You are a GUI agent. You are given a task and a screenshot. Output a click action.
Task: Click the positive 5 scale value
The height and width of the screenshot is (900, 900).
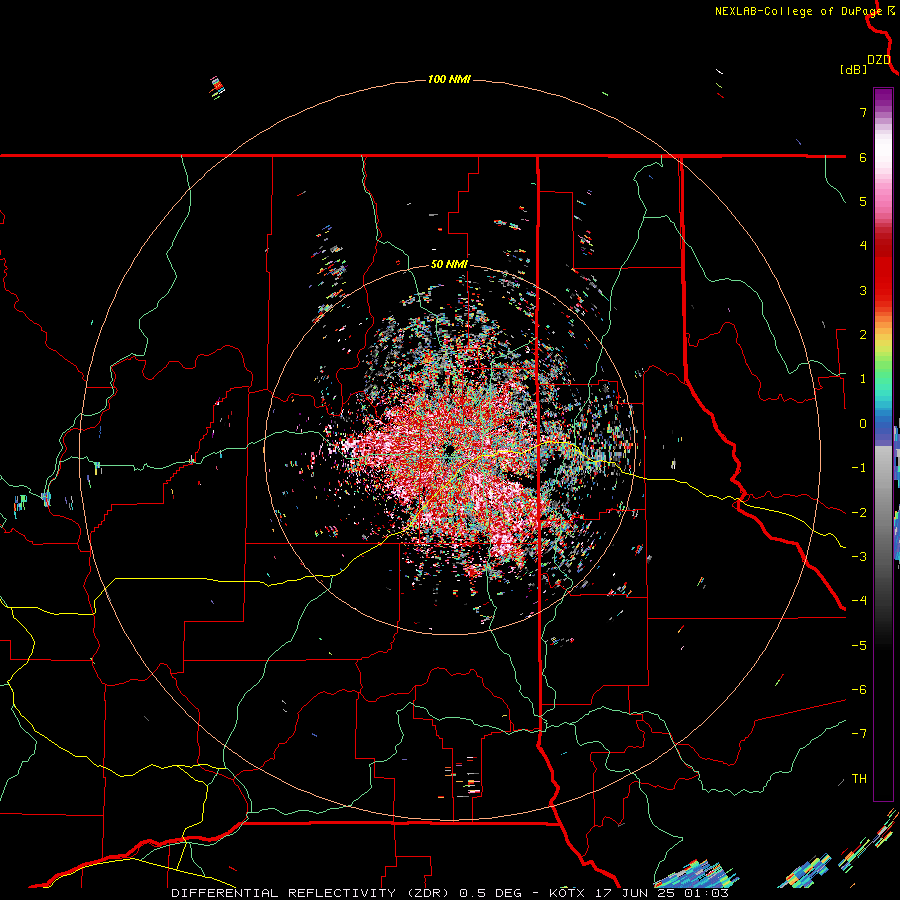[x=863, y=201]
